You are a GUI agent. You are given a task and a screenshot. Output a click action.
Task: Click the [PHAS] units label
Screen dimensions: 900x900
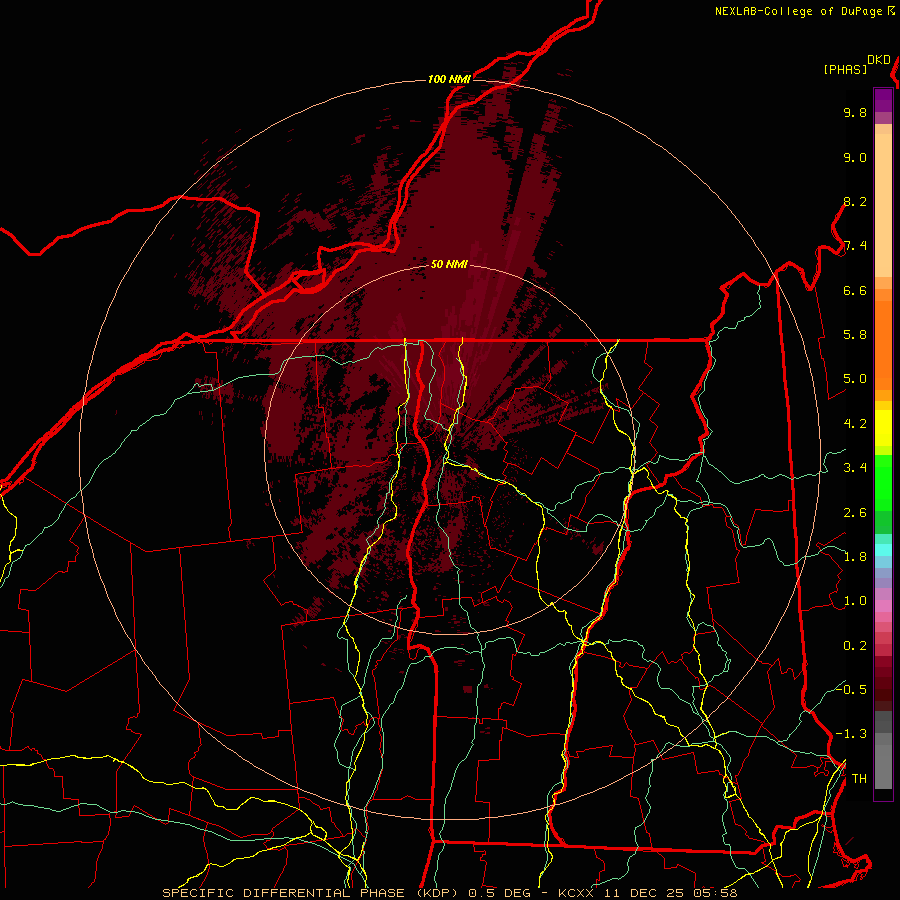[x=845, y=69]
